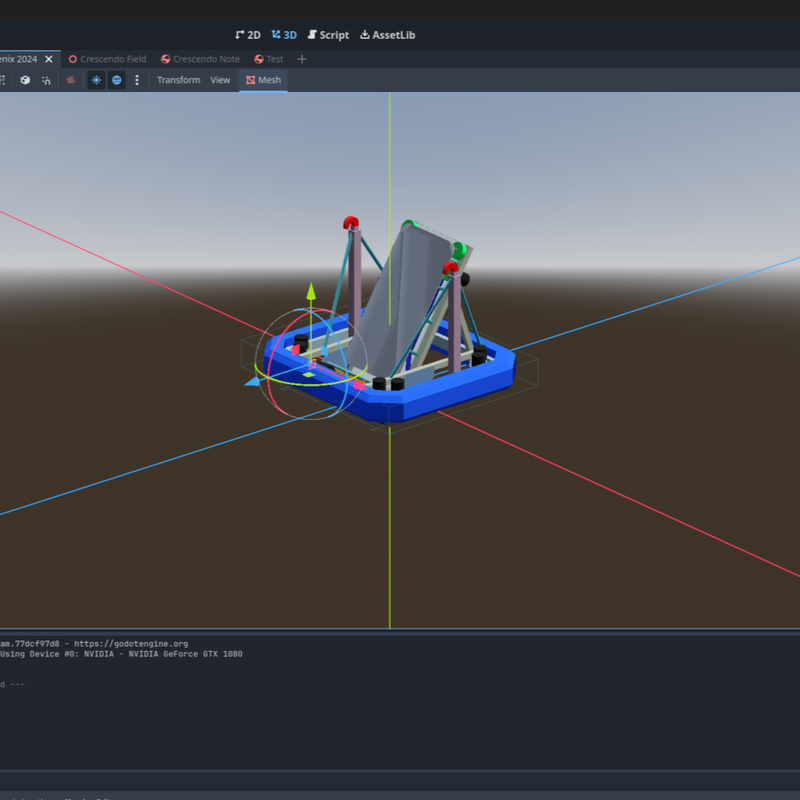
Task: Switch to the 2D workspace
Action: 247,35
